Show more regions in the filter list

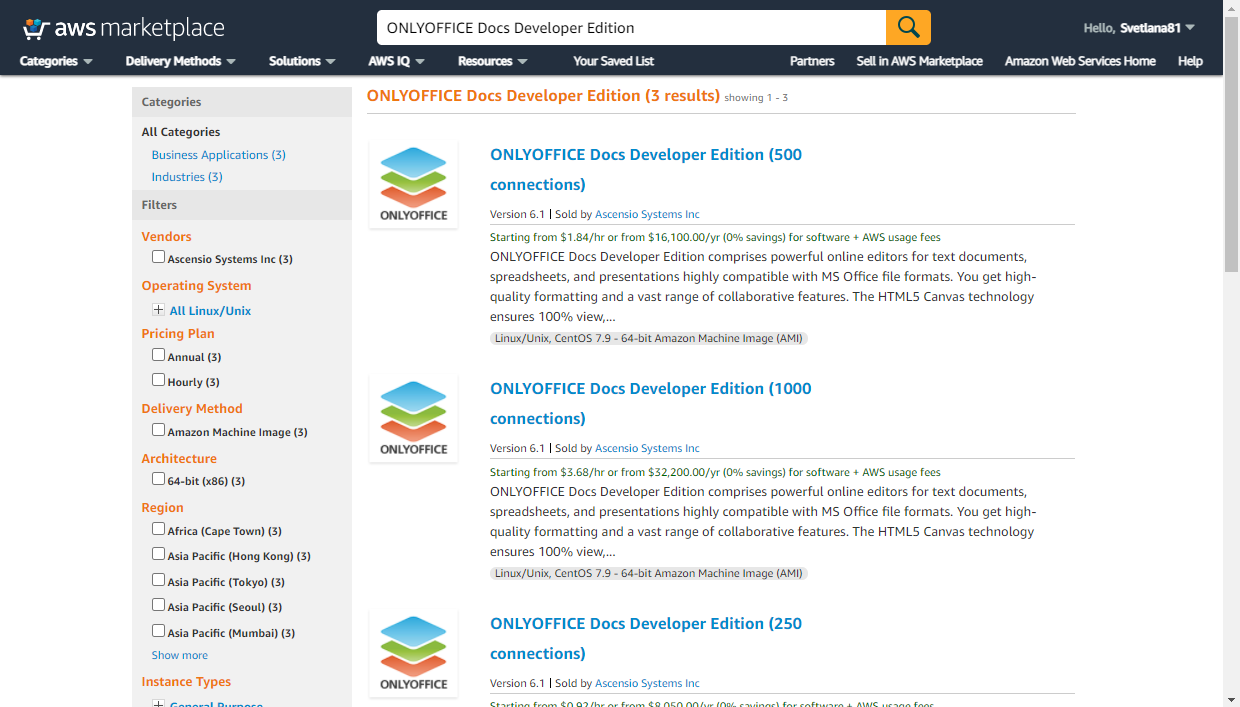click(x=180, y=655)
